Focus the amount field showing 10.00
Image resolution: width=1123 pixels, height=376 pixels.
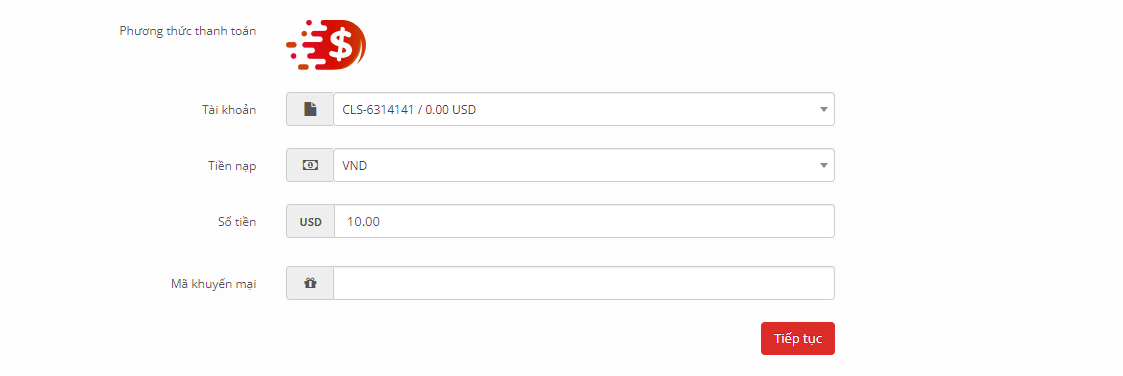click(584, 221)
